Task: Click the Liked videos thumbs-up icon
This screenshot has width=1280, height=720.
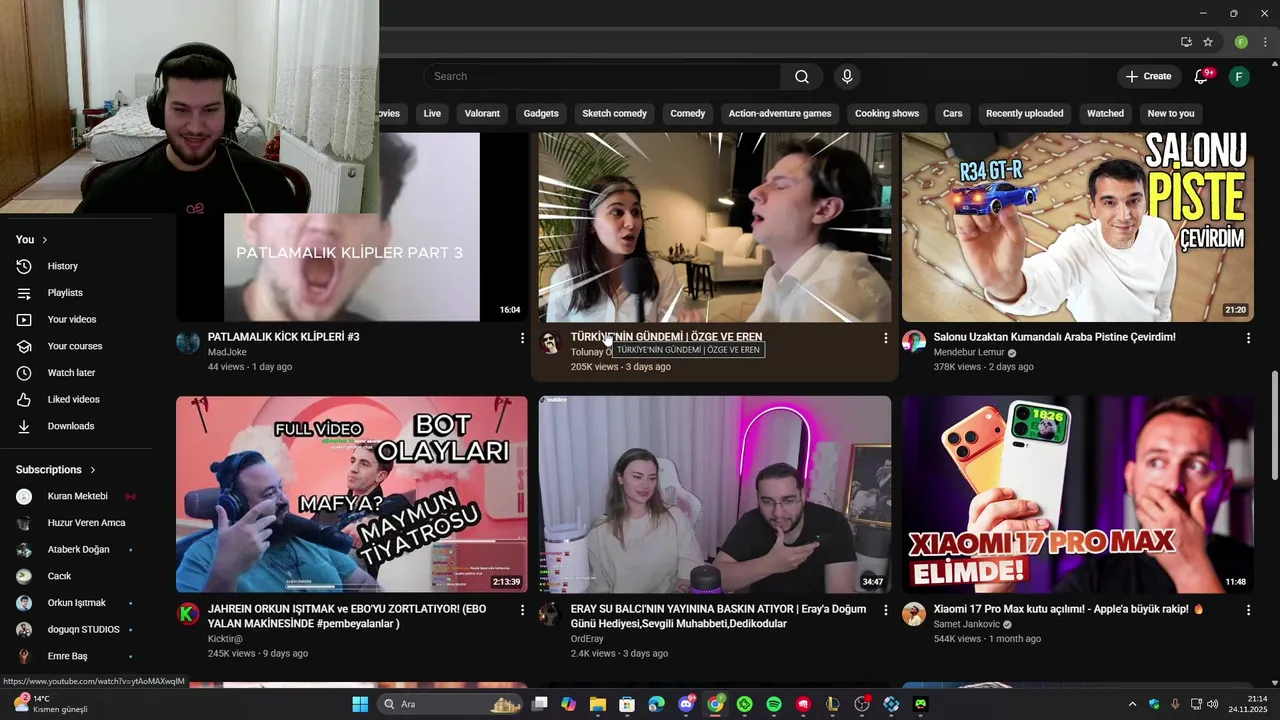Action: (24, 400)
